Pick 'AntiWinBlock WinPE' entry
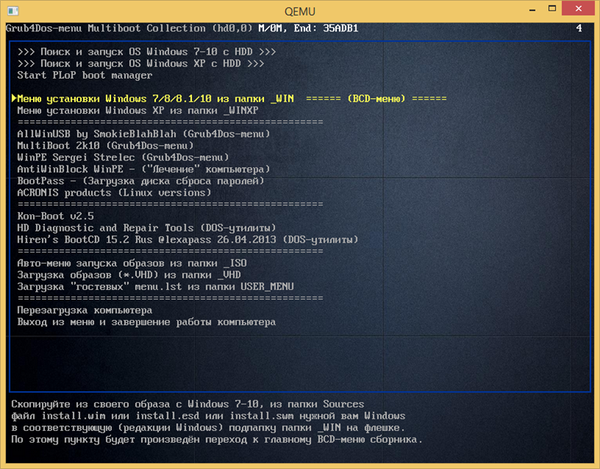Image resolution: width=600 pixels, height=469 pixels. point(143,169)
